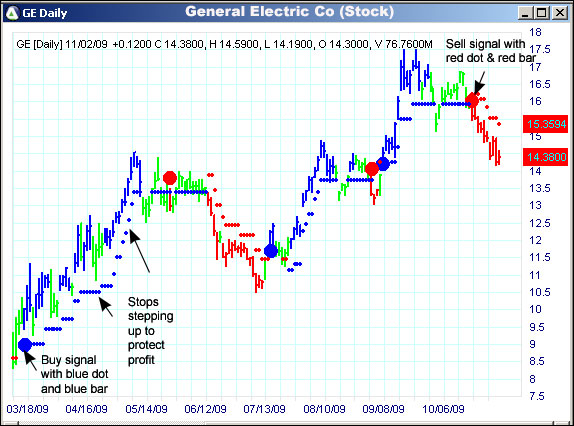The width and height of the screenshot is (574, 426).
Task: Click the large blue dot in early September
Action: [x=383, y=164]
